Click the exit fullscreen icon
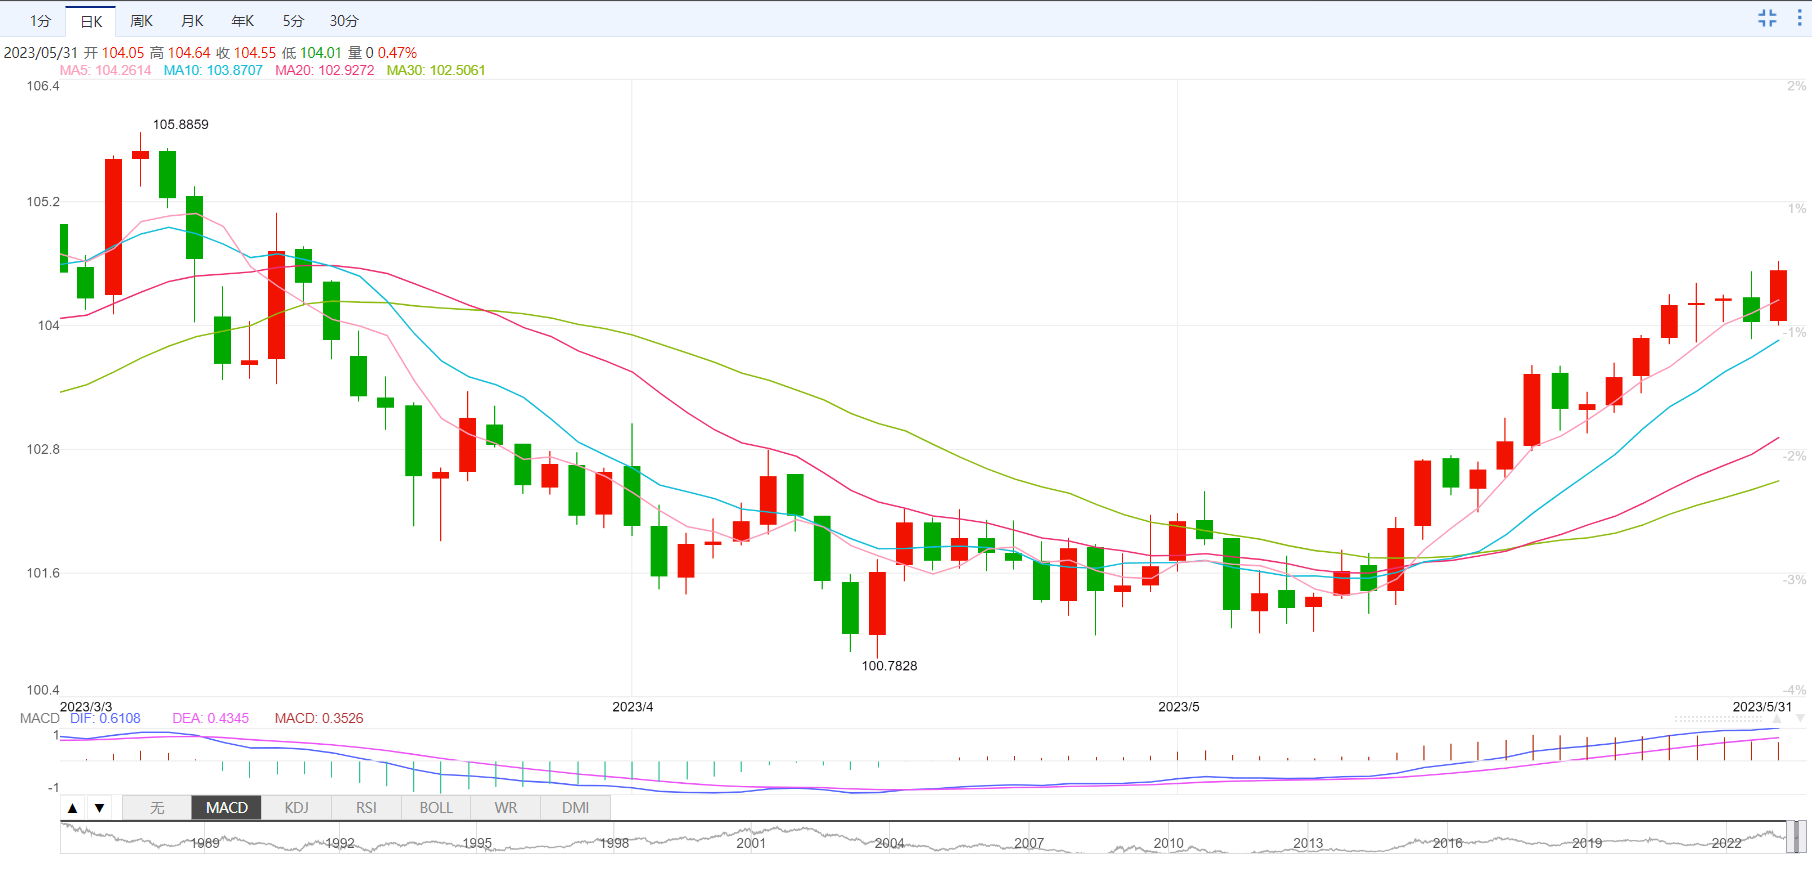Viewport: 1812px width, 889px height. 1767,18
